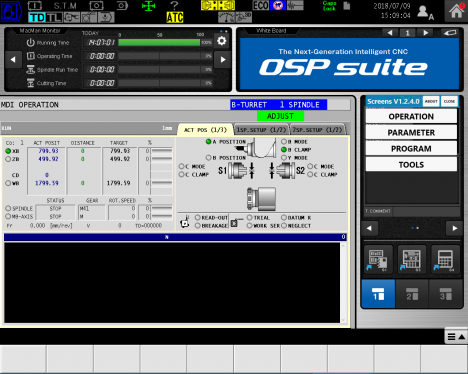Show next Screens panel page
The height and width of the screenshot is (374, 468).
[455, 228]
